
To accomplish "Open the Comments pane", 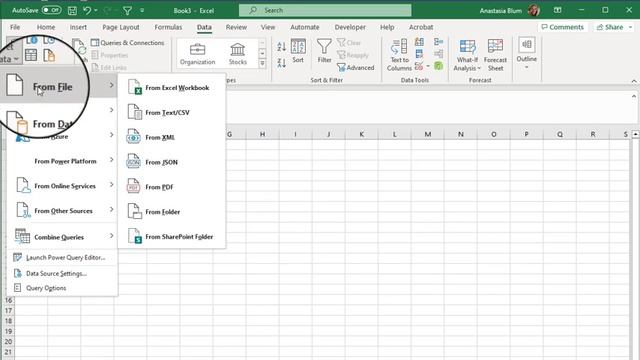I will tap(562, 27).
